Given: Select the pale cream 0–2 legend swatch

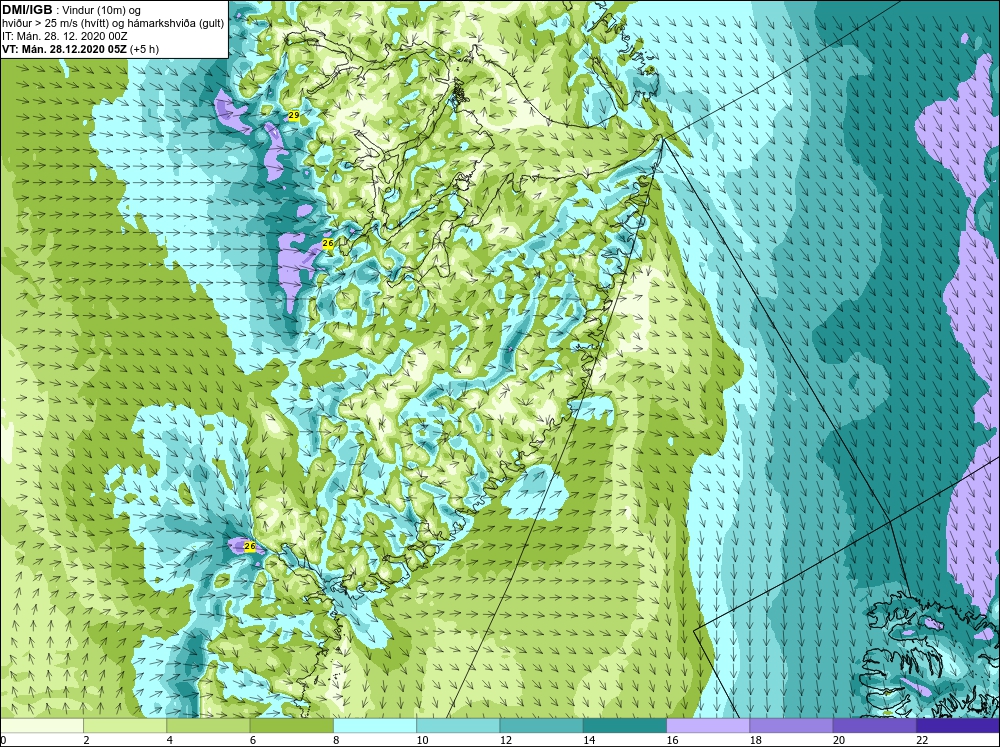Looking at the screenshot, I should coord(41,725).
